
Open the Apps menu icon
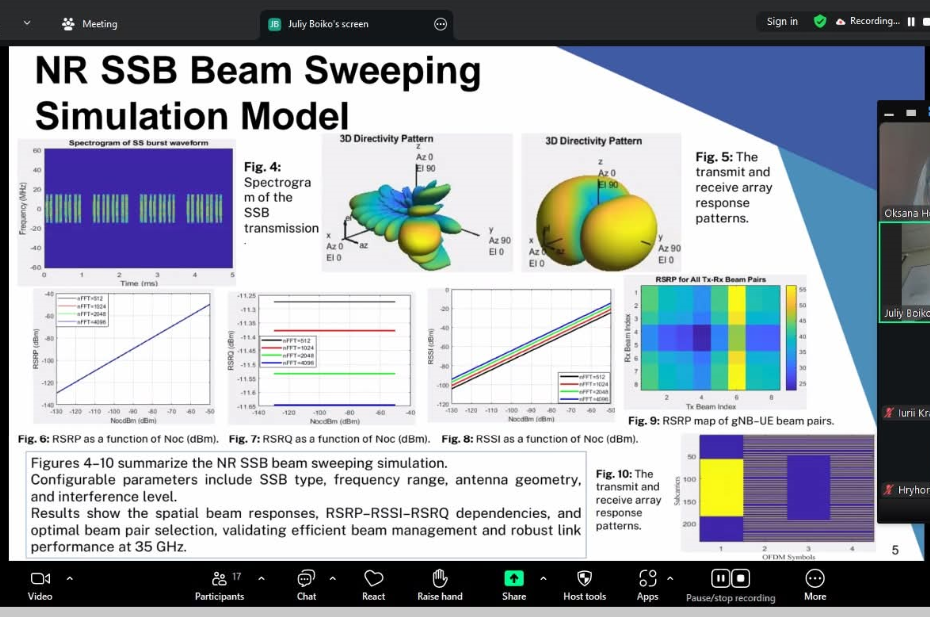647,579
